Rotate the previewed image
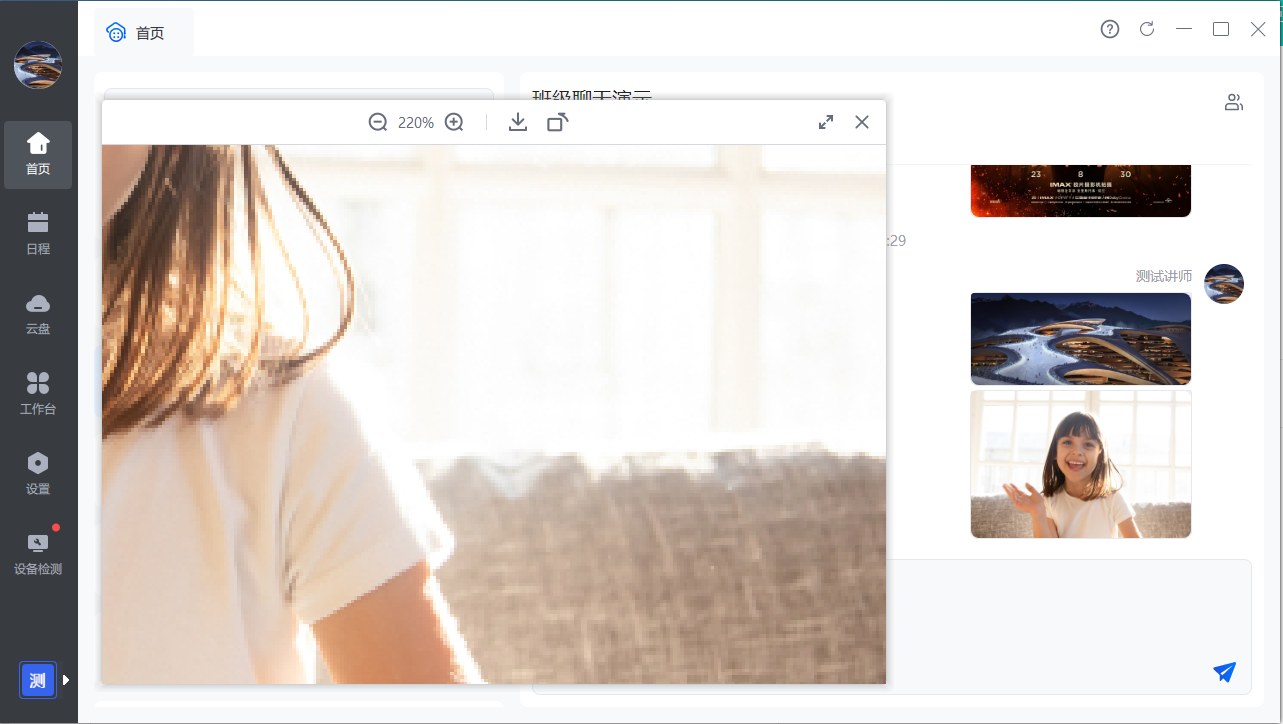The height and width of the screenshot is (724, 1283). pyautogui.click(x=558, y=122)
